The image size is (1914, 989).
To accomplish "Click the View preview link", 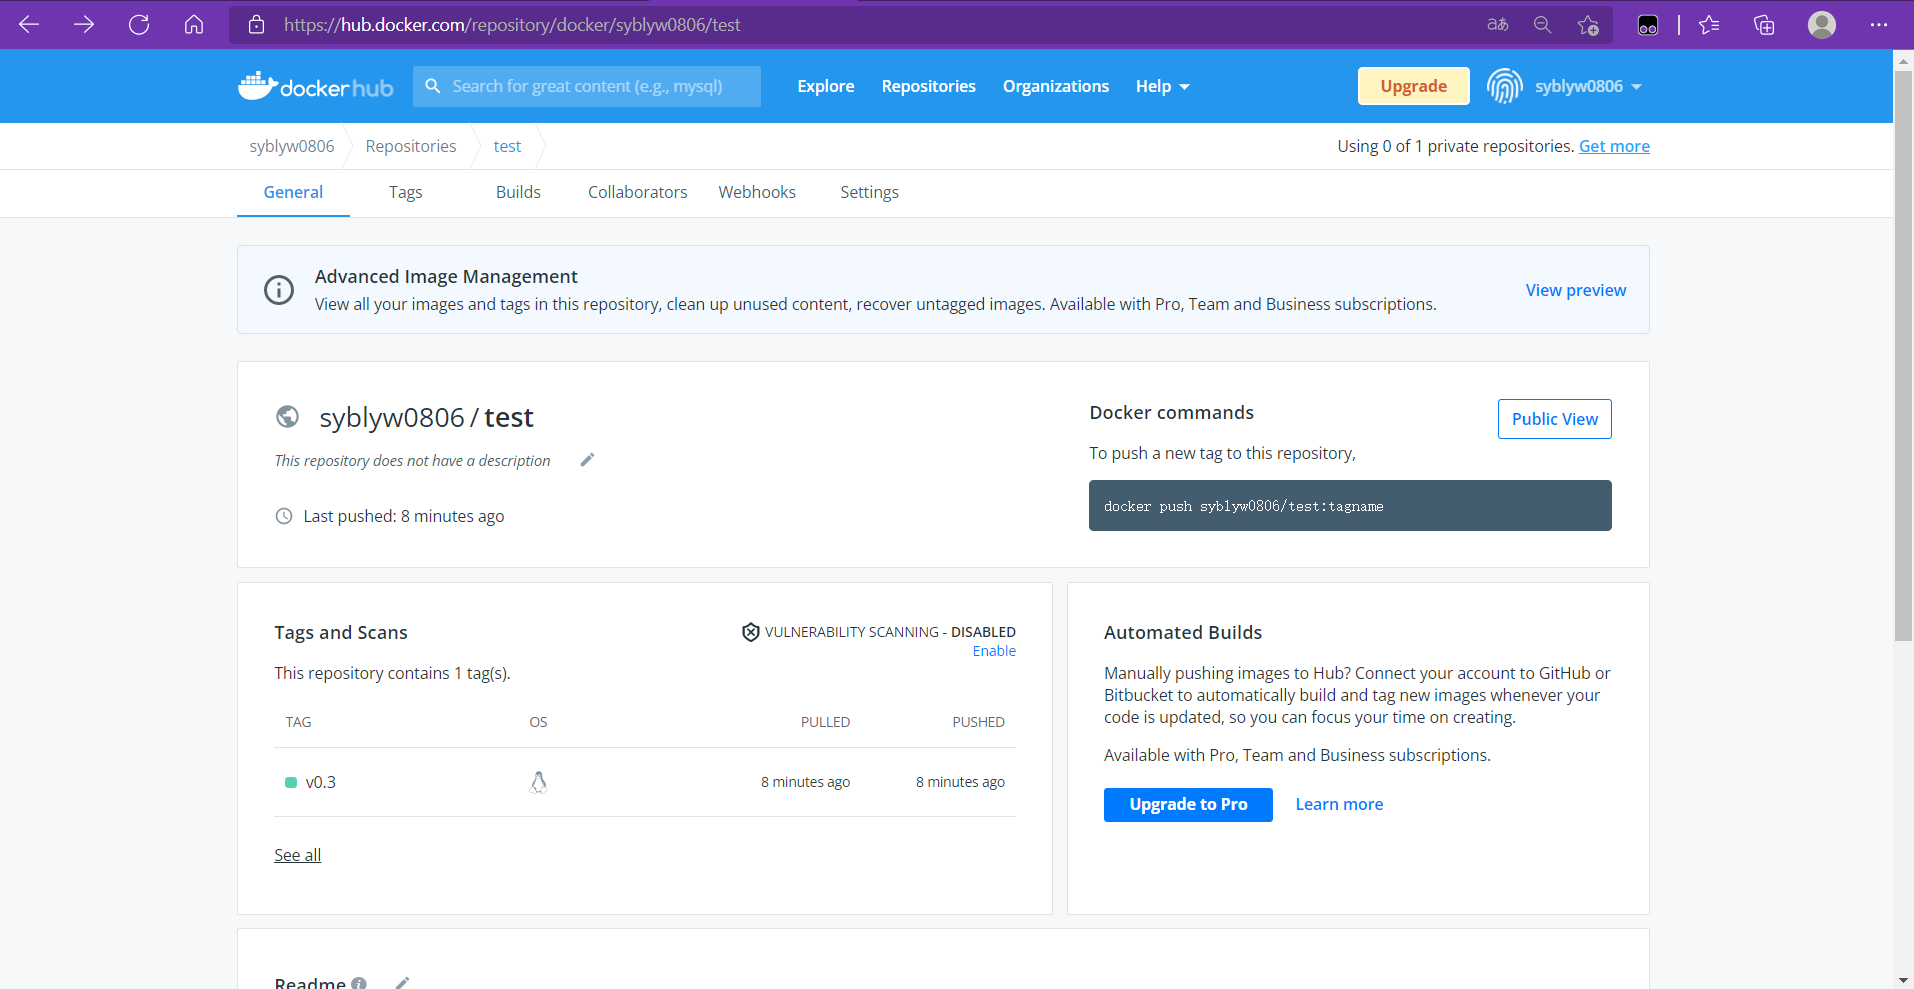I will (x=1575, y=290).
